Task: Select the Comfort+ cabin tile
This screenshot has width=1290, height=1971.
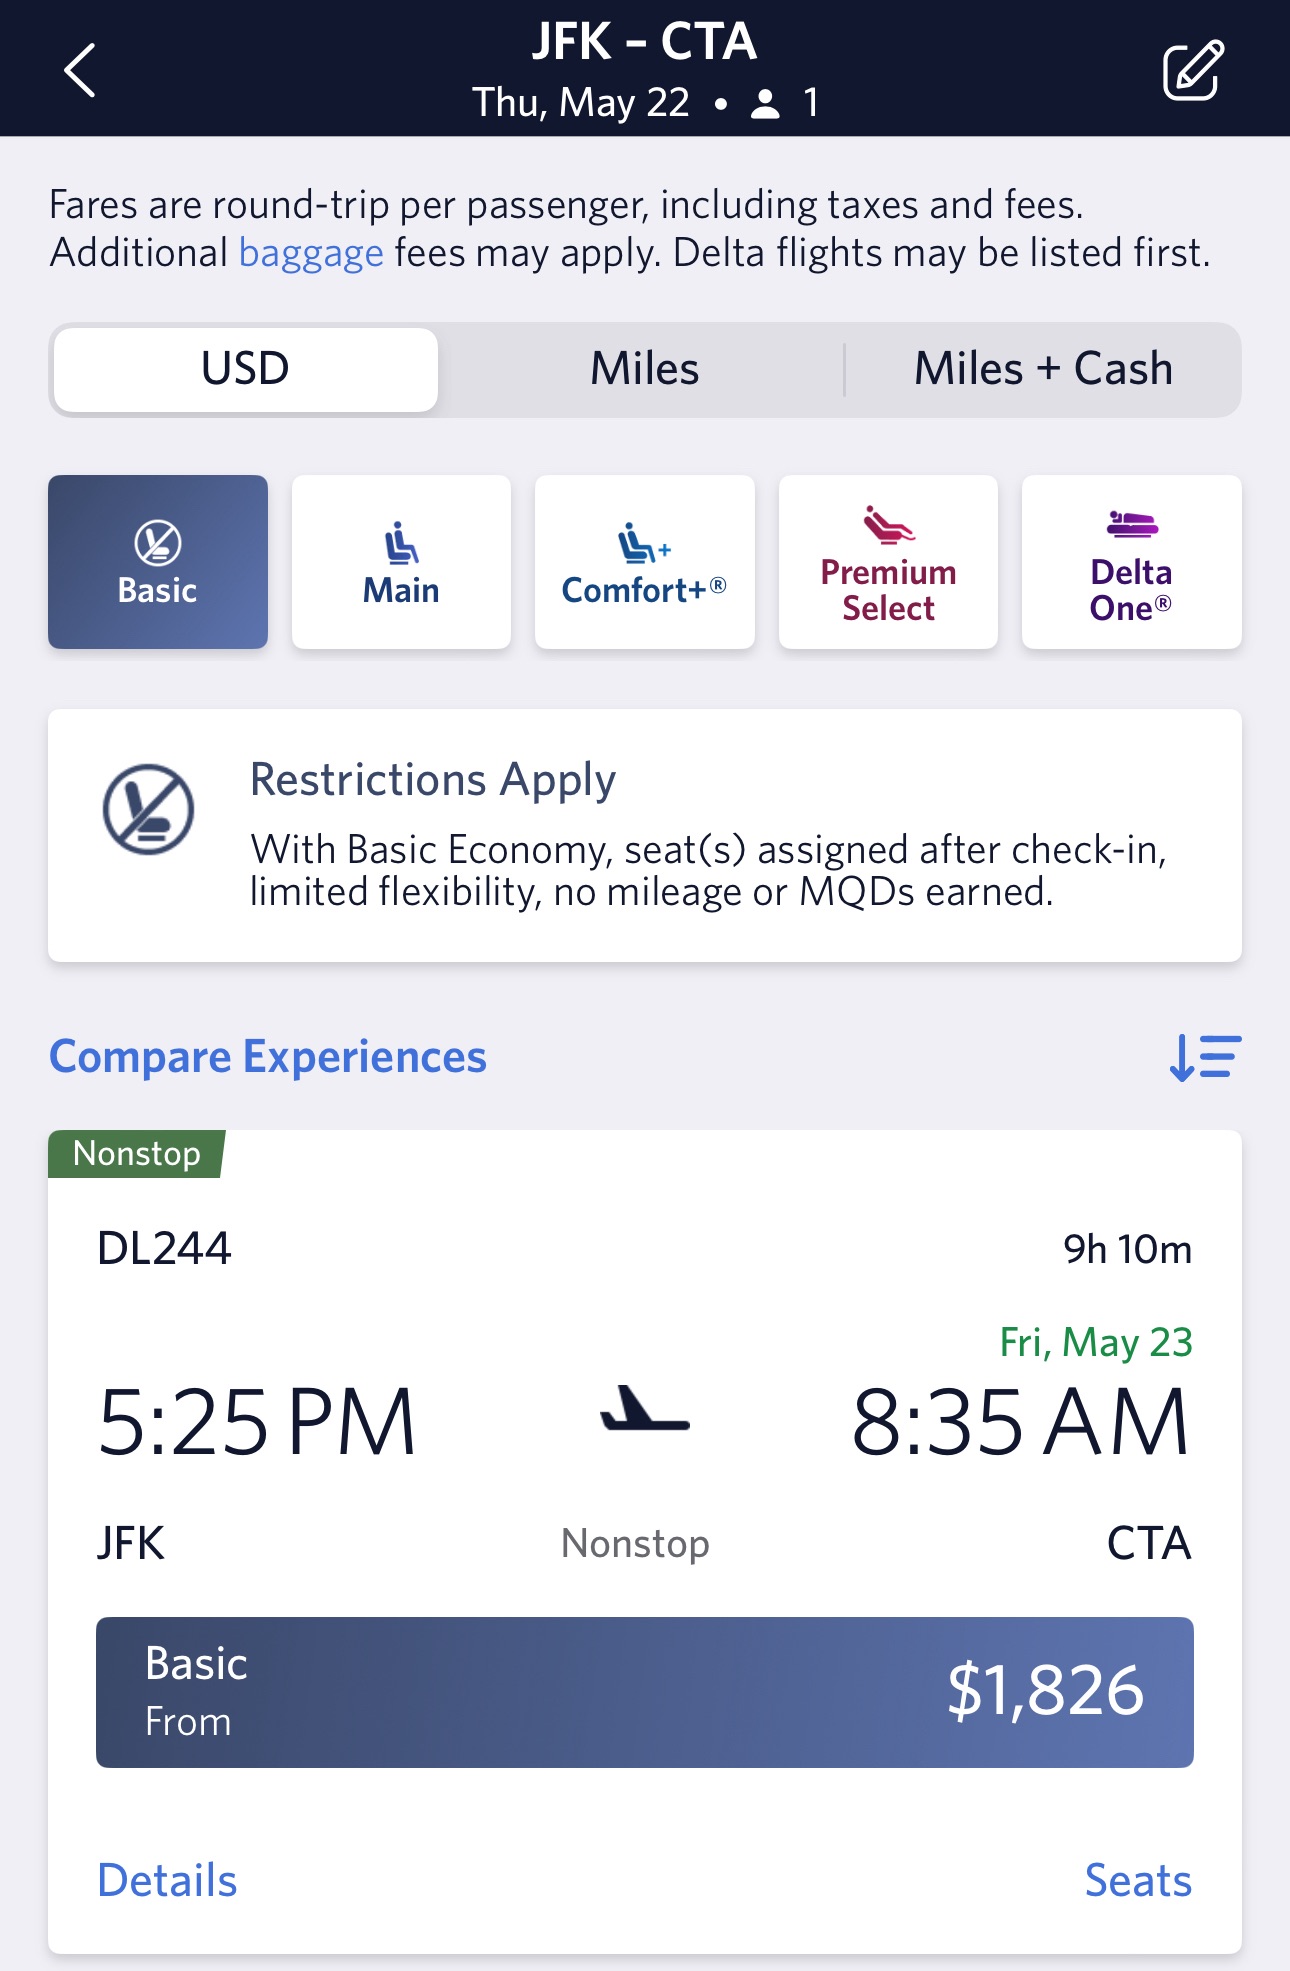Action: coord(644,562)
